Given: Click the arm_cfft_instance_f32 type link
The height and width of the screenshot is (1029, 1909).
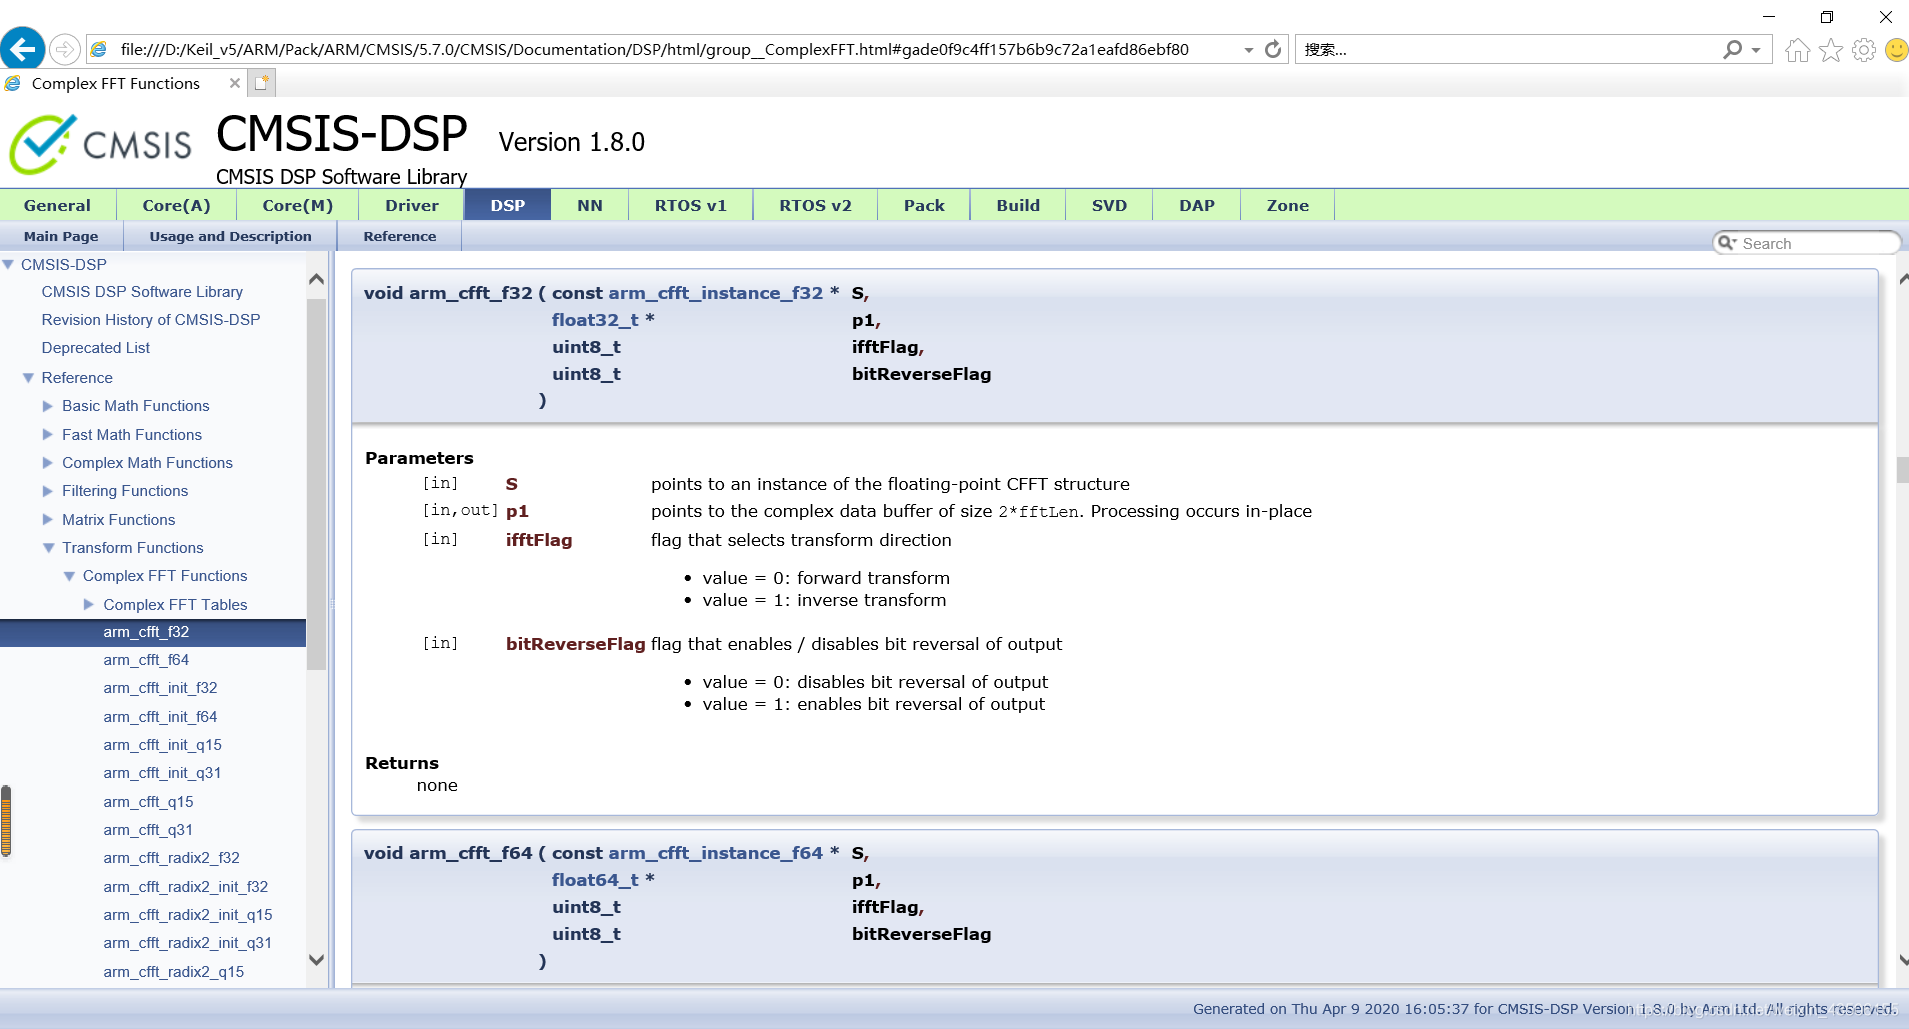Looking at the screenshot, I should pyautogui.click(x=715, y=293).
